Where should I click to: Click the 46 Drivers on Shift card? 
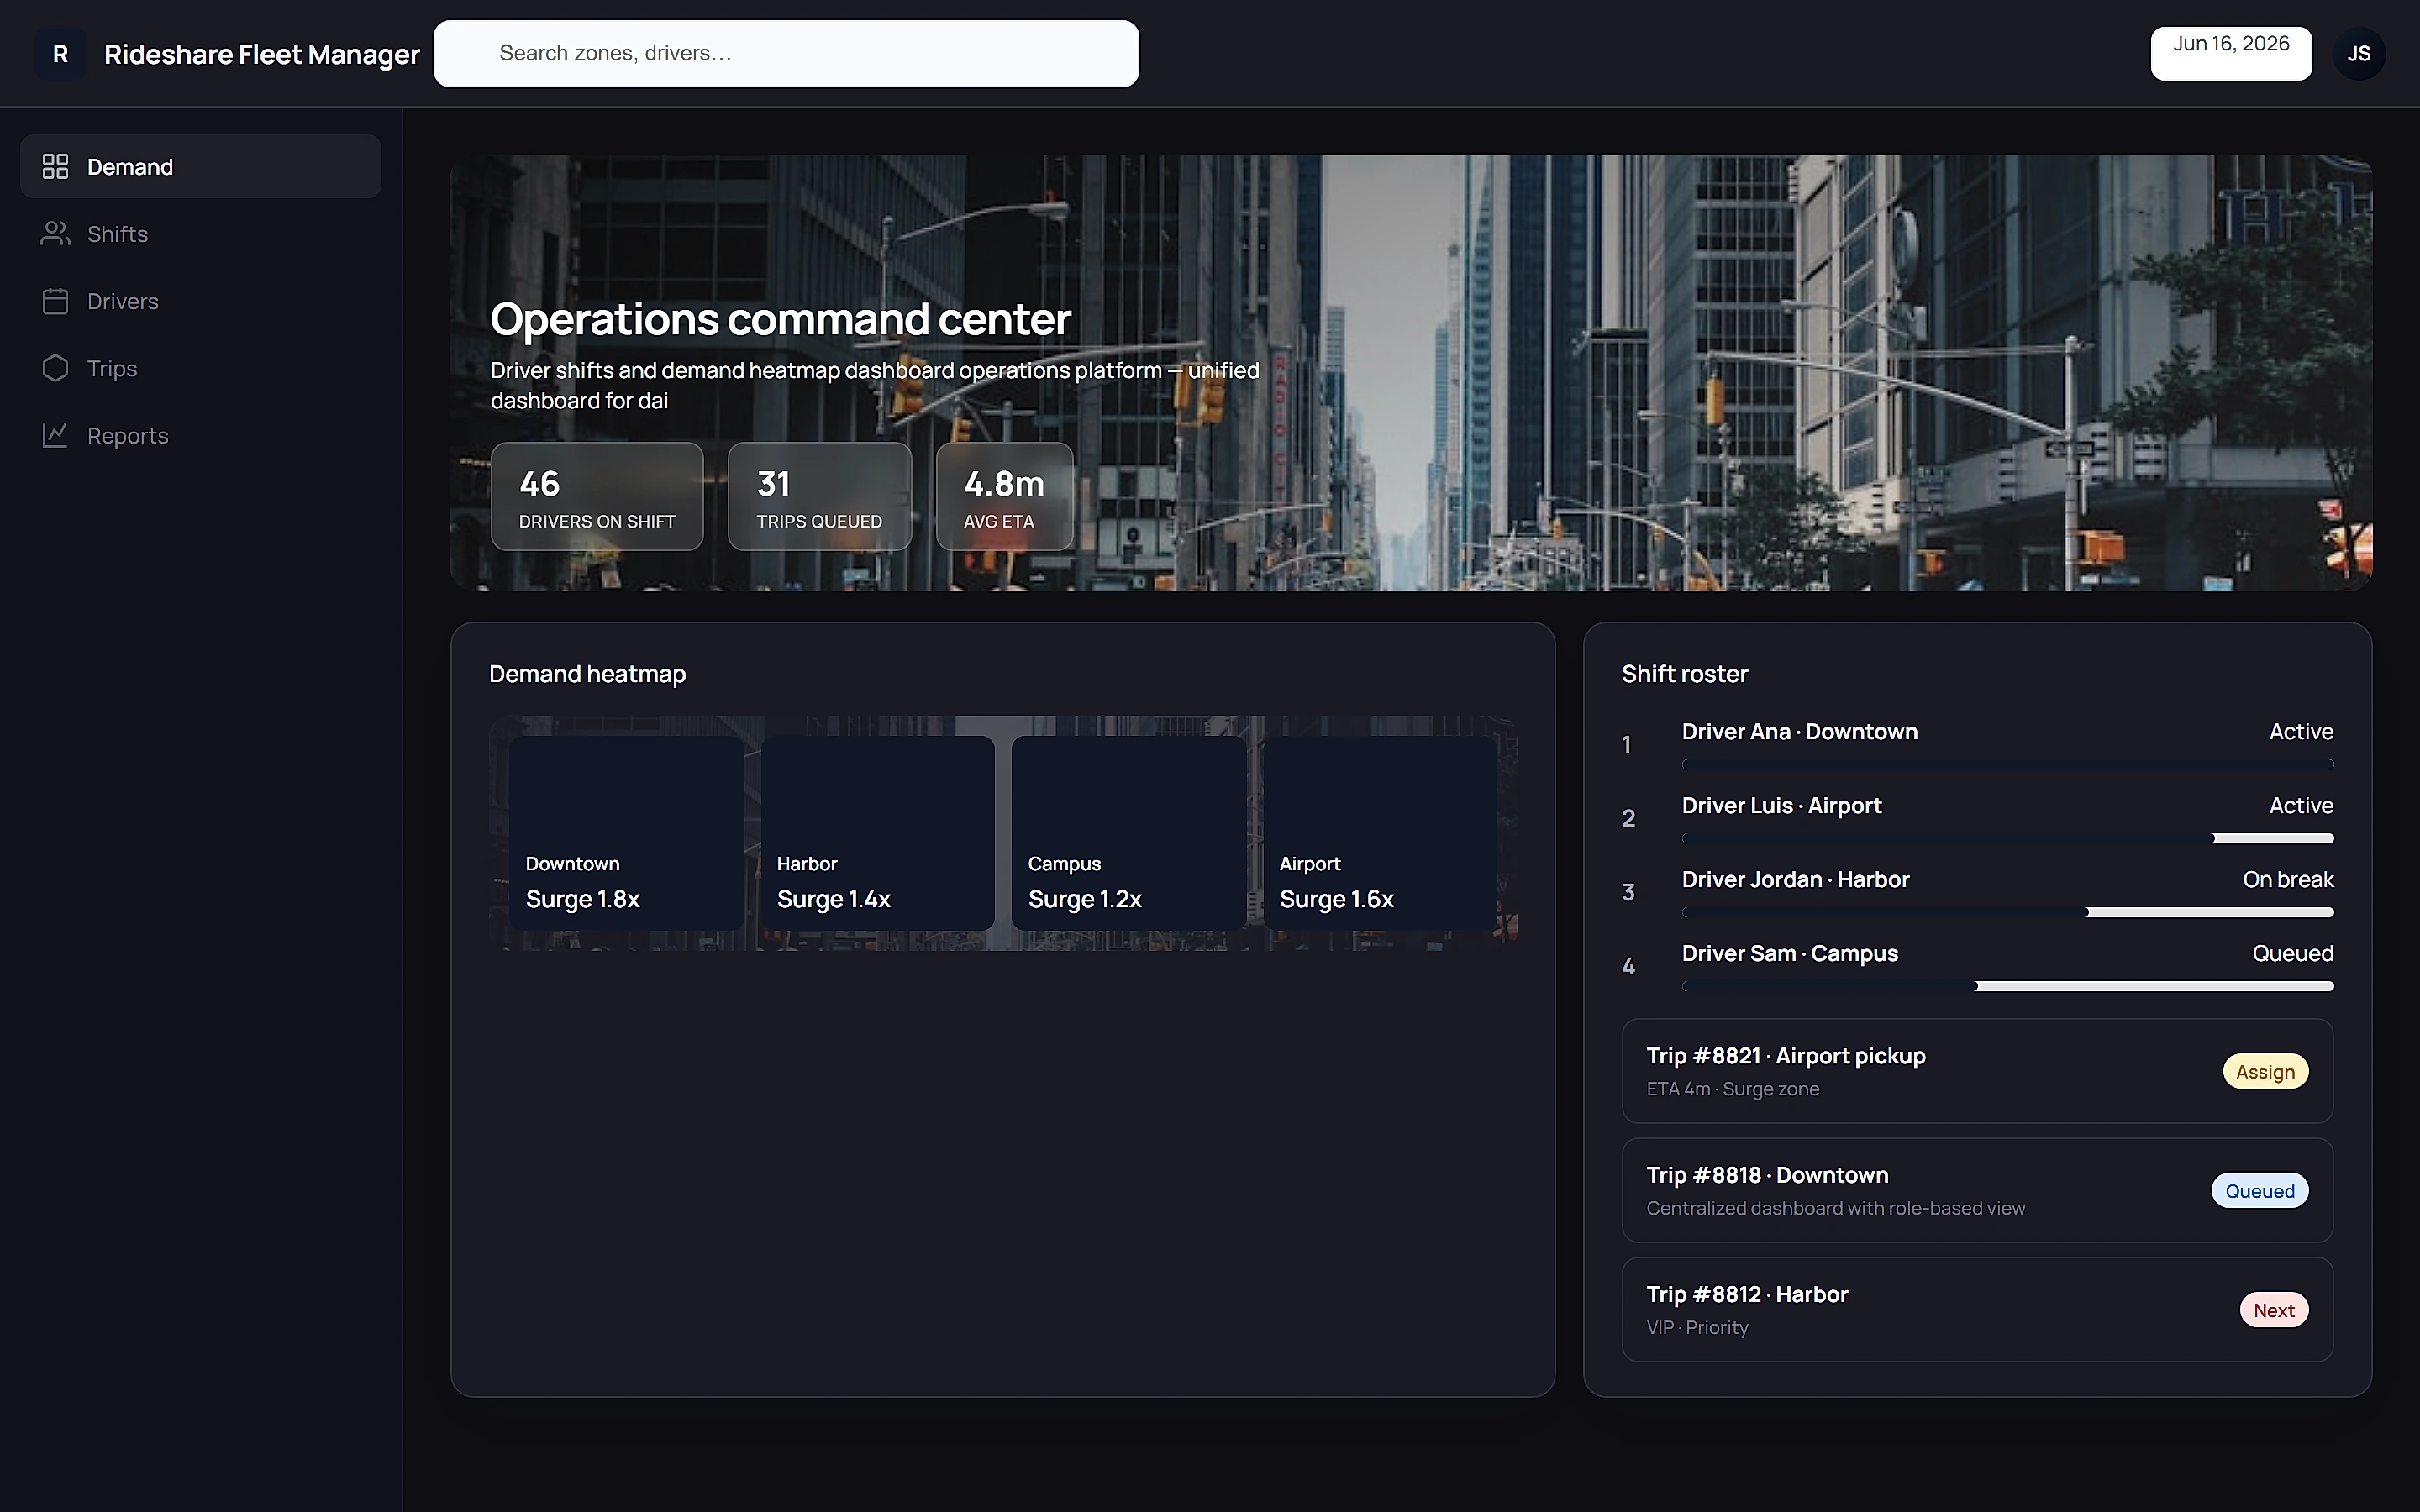597,496
